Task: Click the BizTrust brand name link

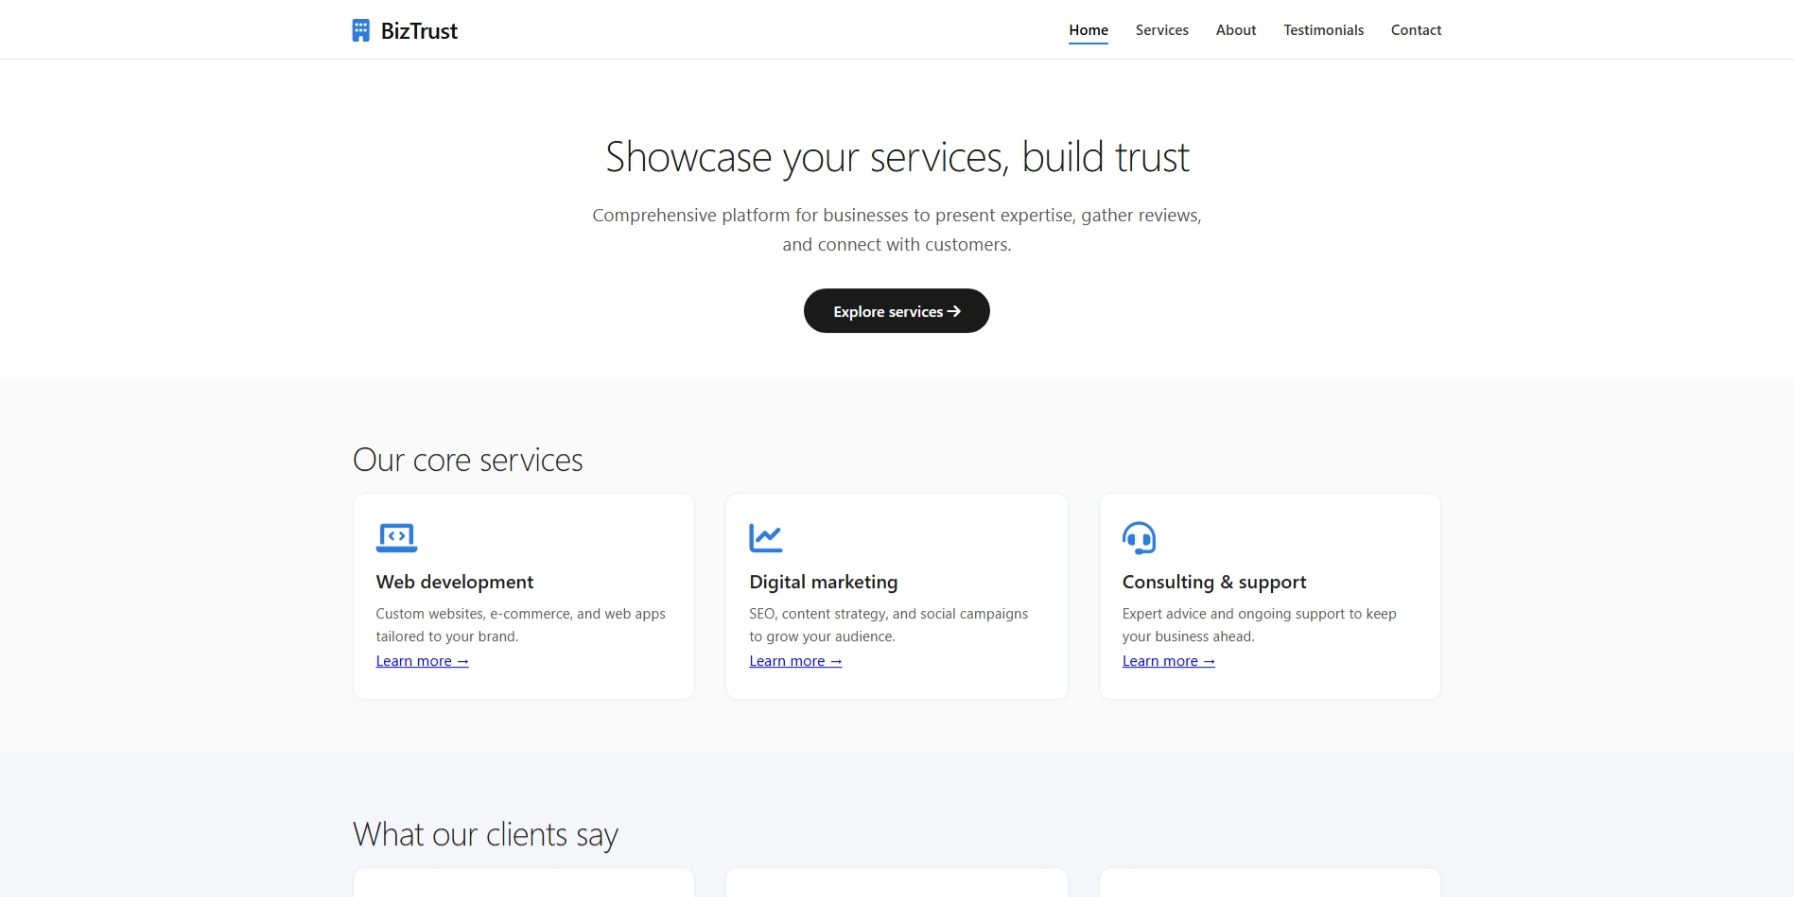Action: click(419, 31)
